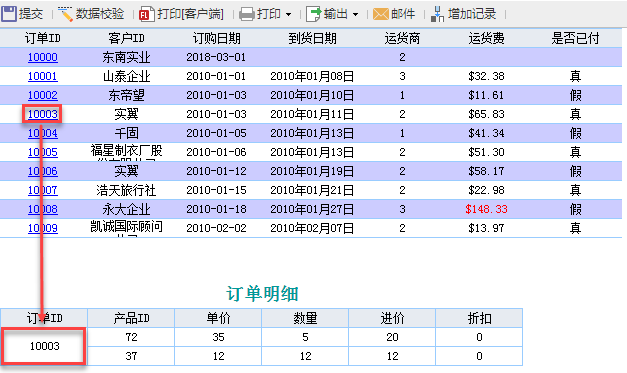
Task: Click the 增加记录 add record icon
Action: click(437, 14)
